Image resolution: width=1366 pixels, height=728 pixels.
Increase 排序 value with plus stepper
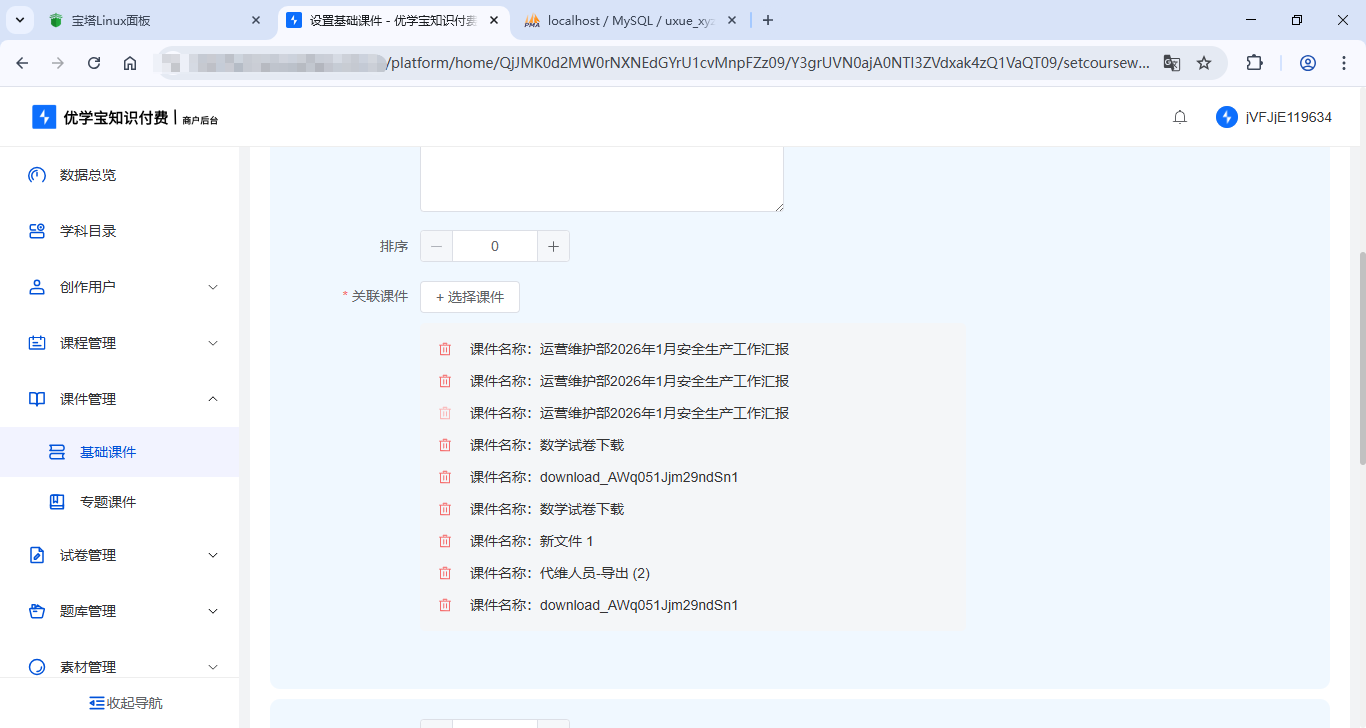click(x=553, y=245)
